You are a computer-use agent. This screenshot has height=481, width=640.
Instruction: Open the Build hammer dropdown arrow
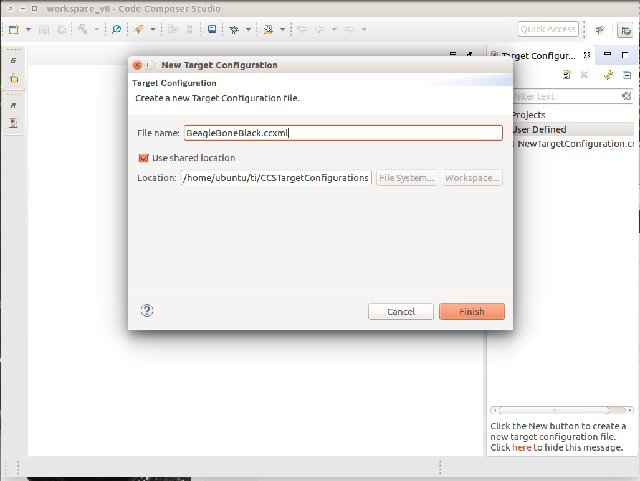point(97,29)
